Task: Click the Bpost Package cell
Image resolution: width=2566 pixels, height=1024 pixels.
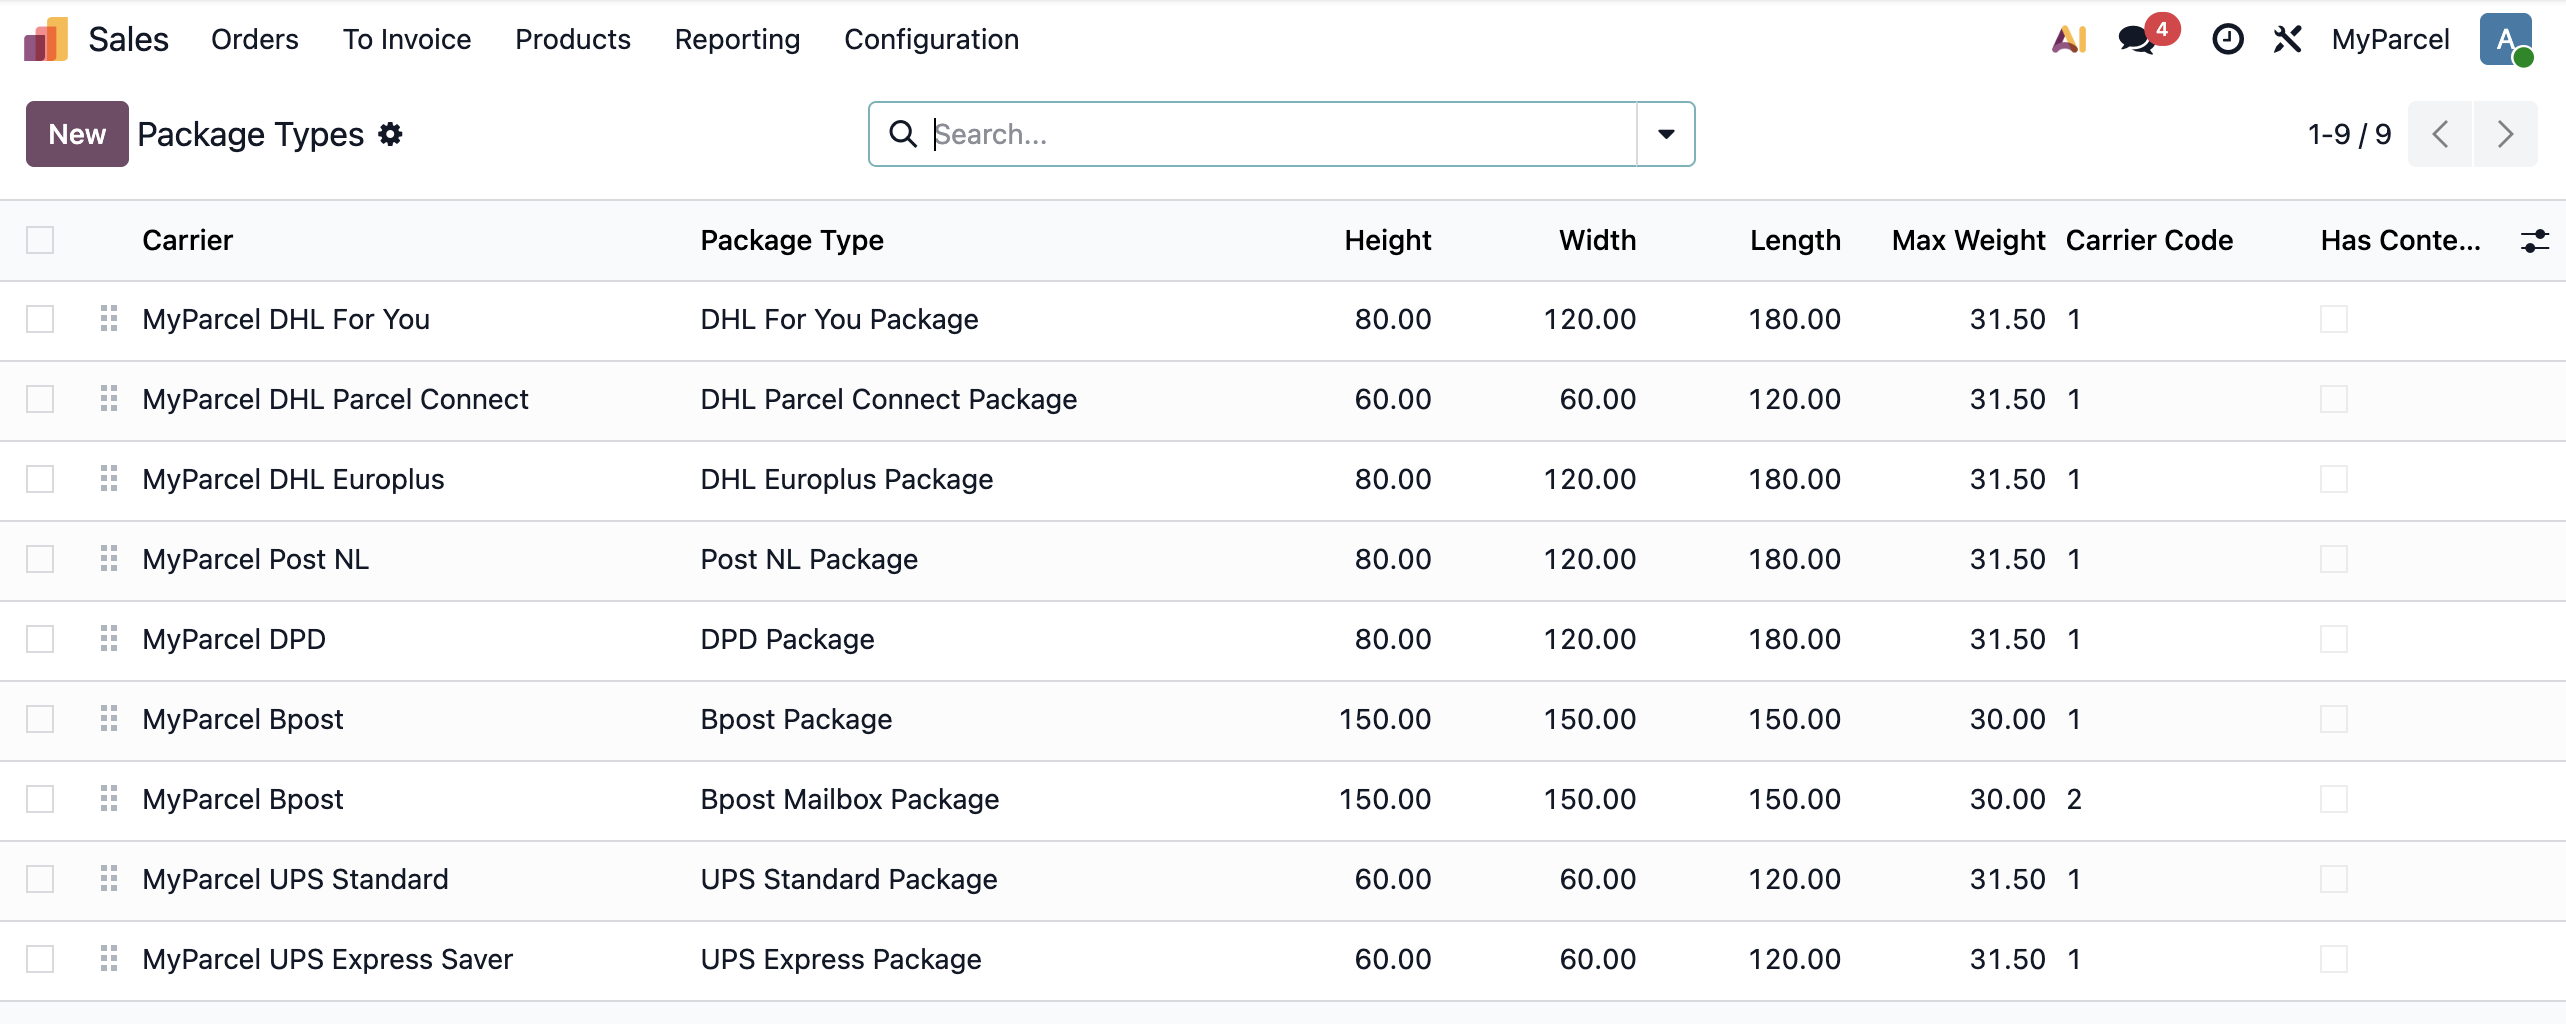Action: coord(796,719)
